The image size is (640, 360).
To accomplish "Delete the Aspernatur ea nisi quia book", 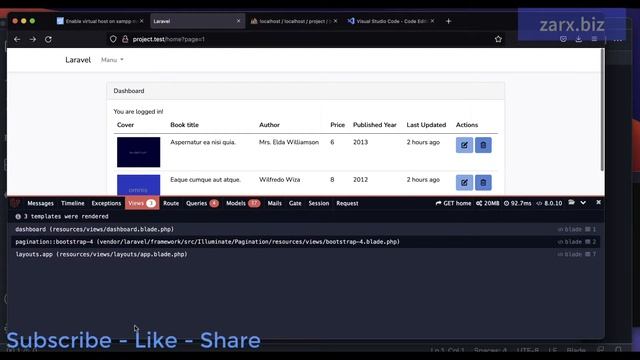I will click(x=483, y=145).
